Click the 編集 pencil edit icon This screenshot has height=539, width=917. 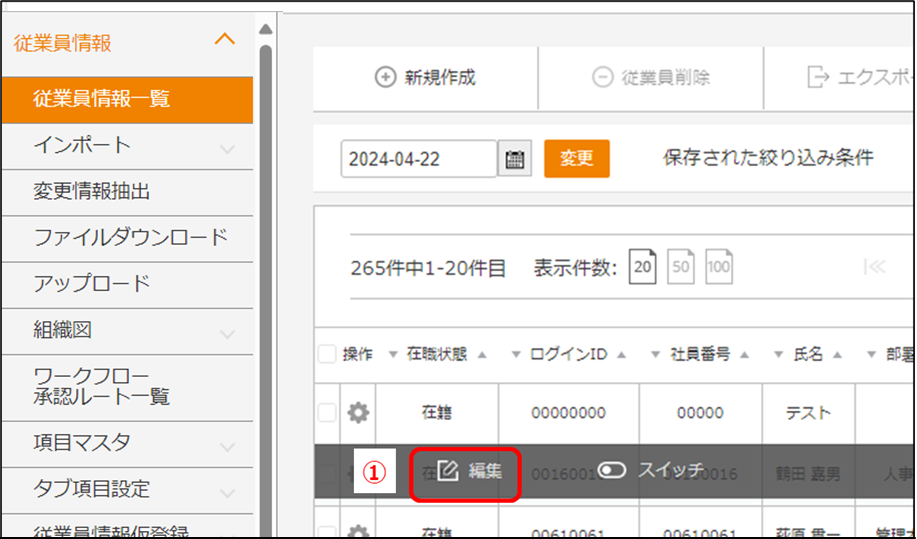click(x=447, y=470)
